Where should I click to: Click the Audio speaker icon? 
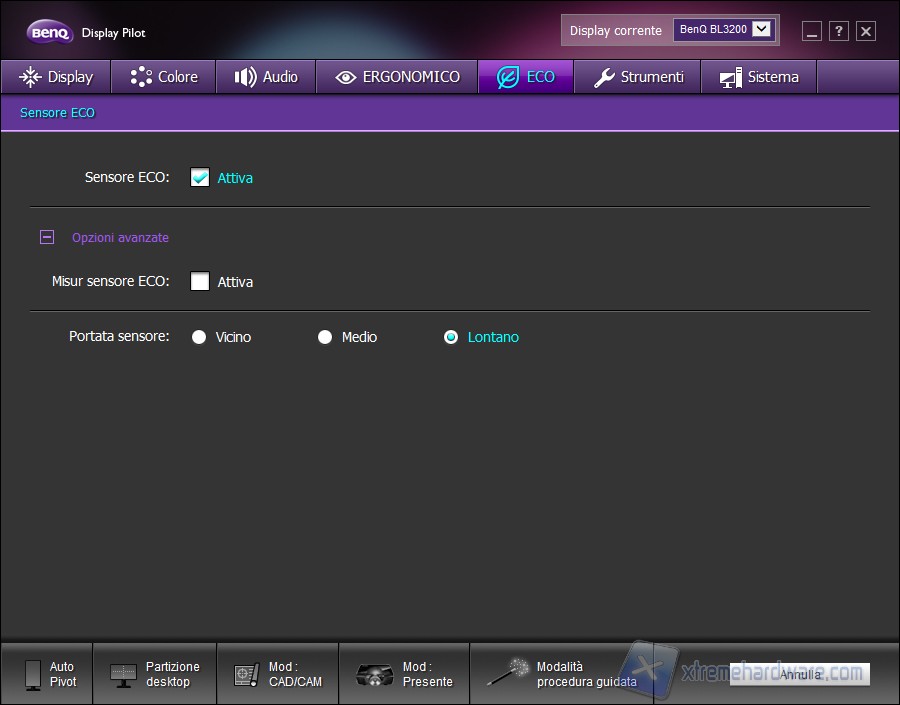245,77
